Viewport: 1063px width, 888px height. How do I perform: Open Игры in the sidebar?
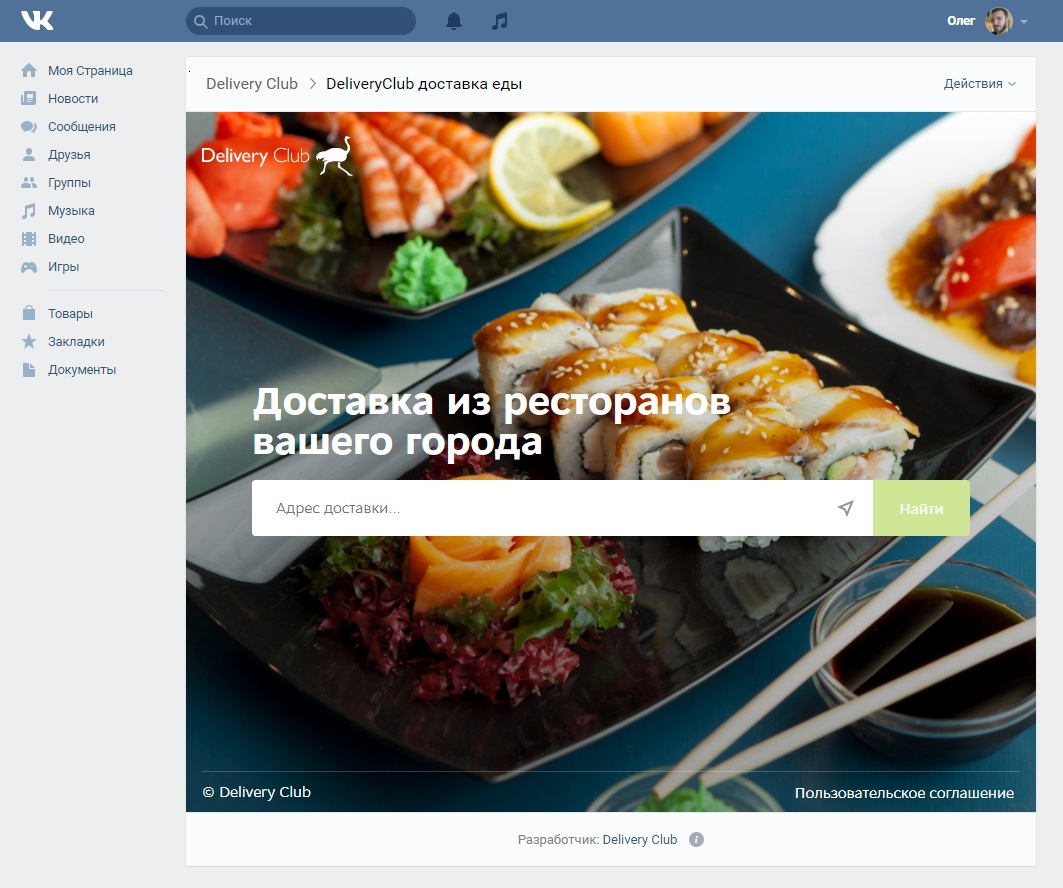[63, 266]
